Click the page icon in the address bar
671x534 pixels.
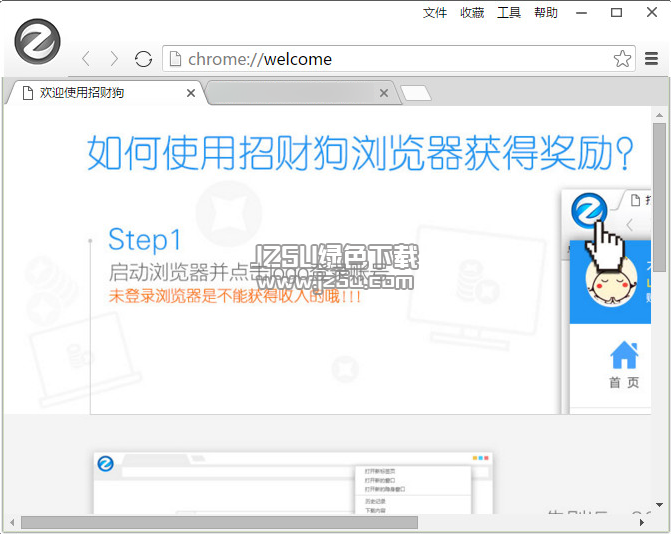[x=175, y=59]
